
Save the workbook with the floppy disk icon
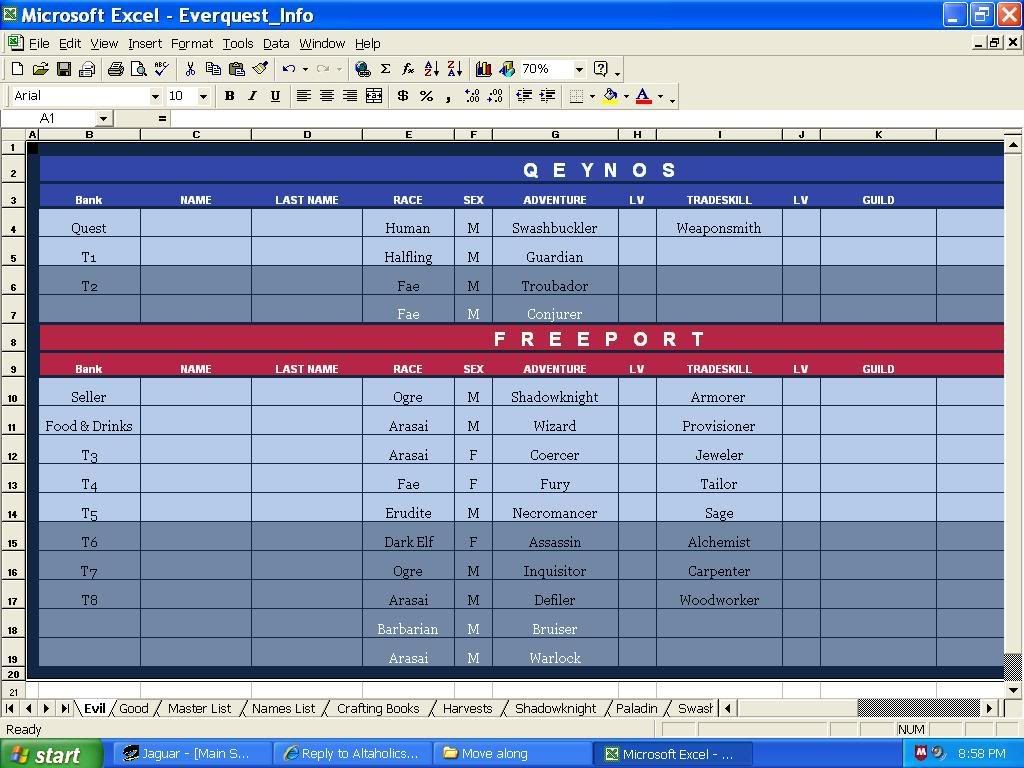[64, 69]
